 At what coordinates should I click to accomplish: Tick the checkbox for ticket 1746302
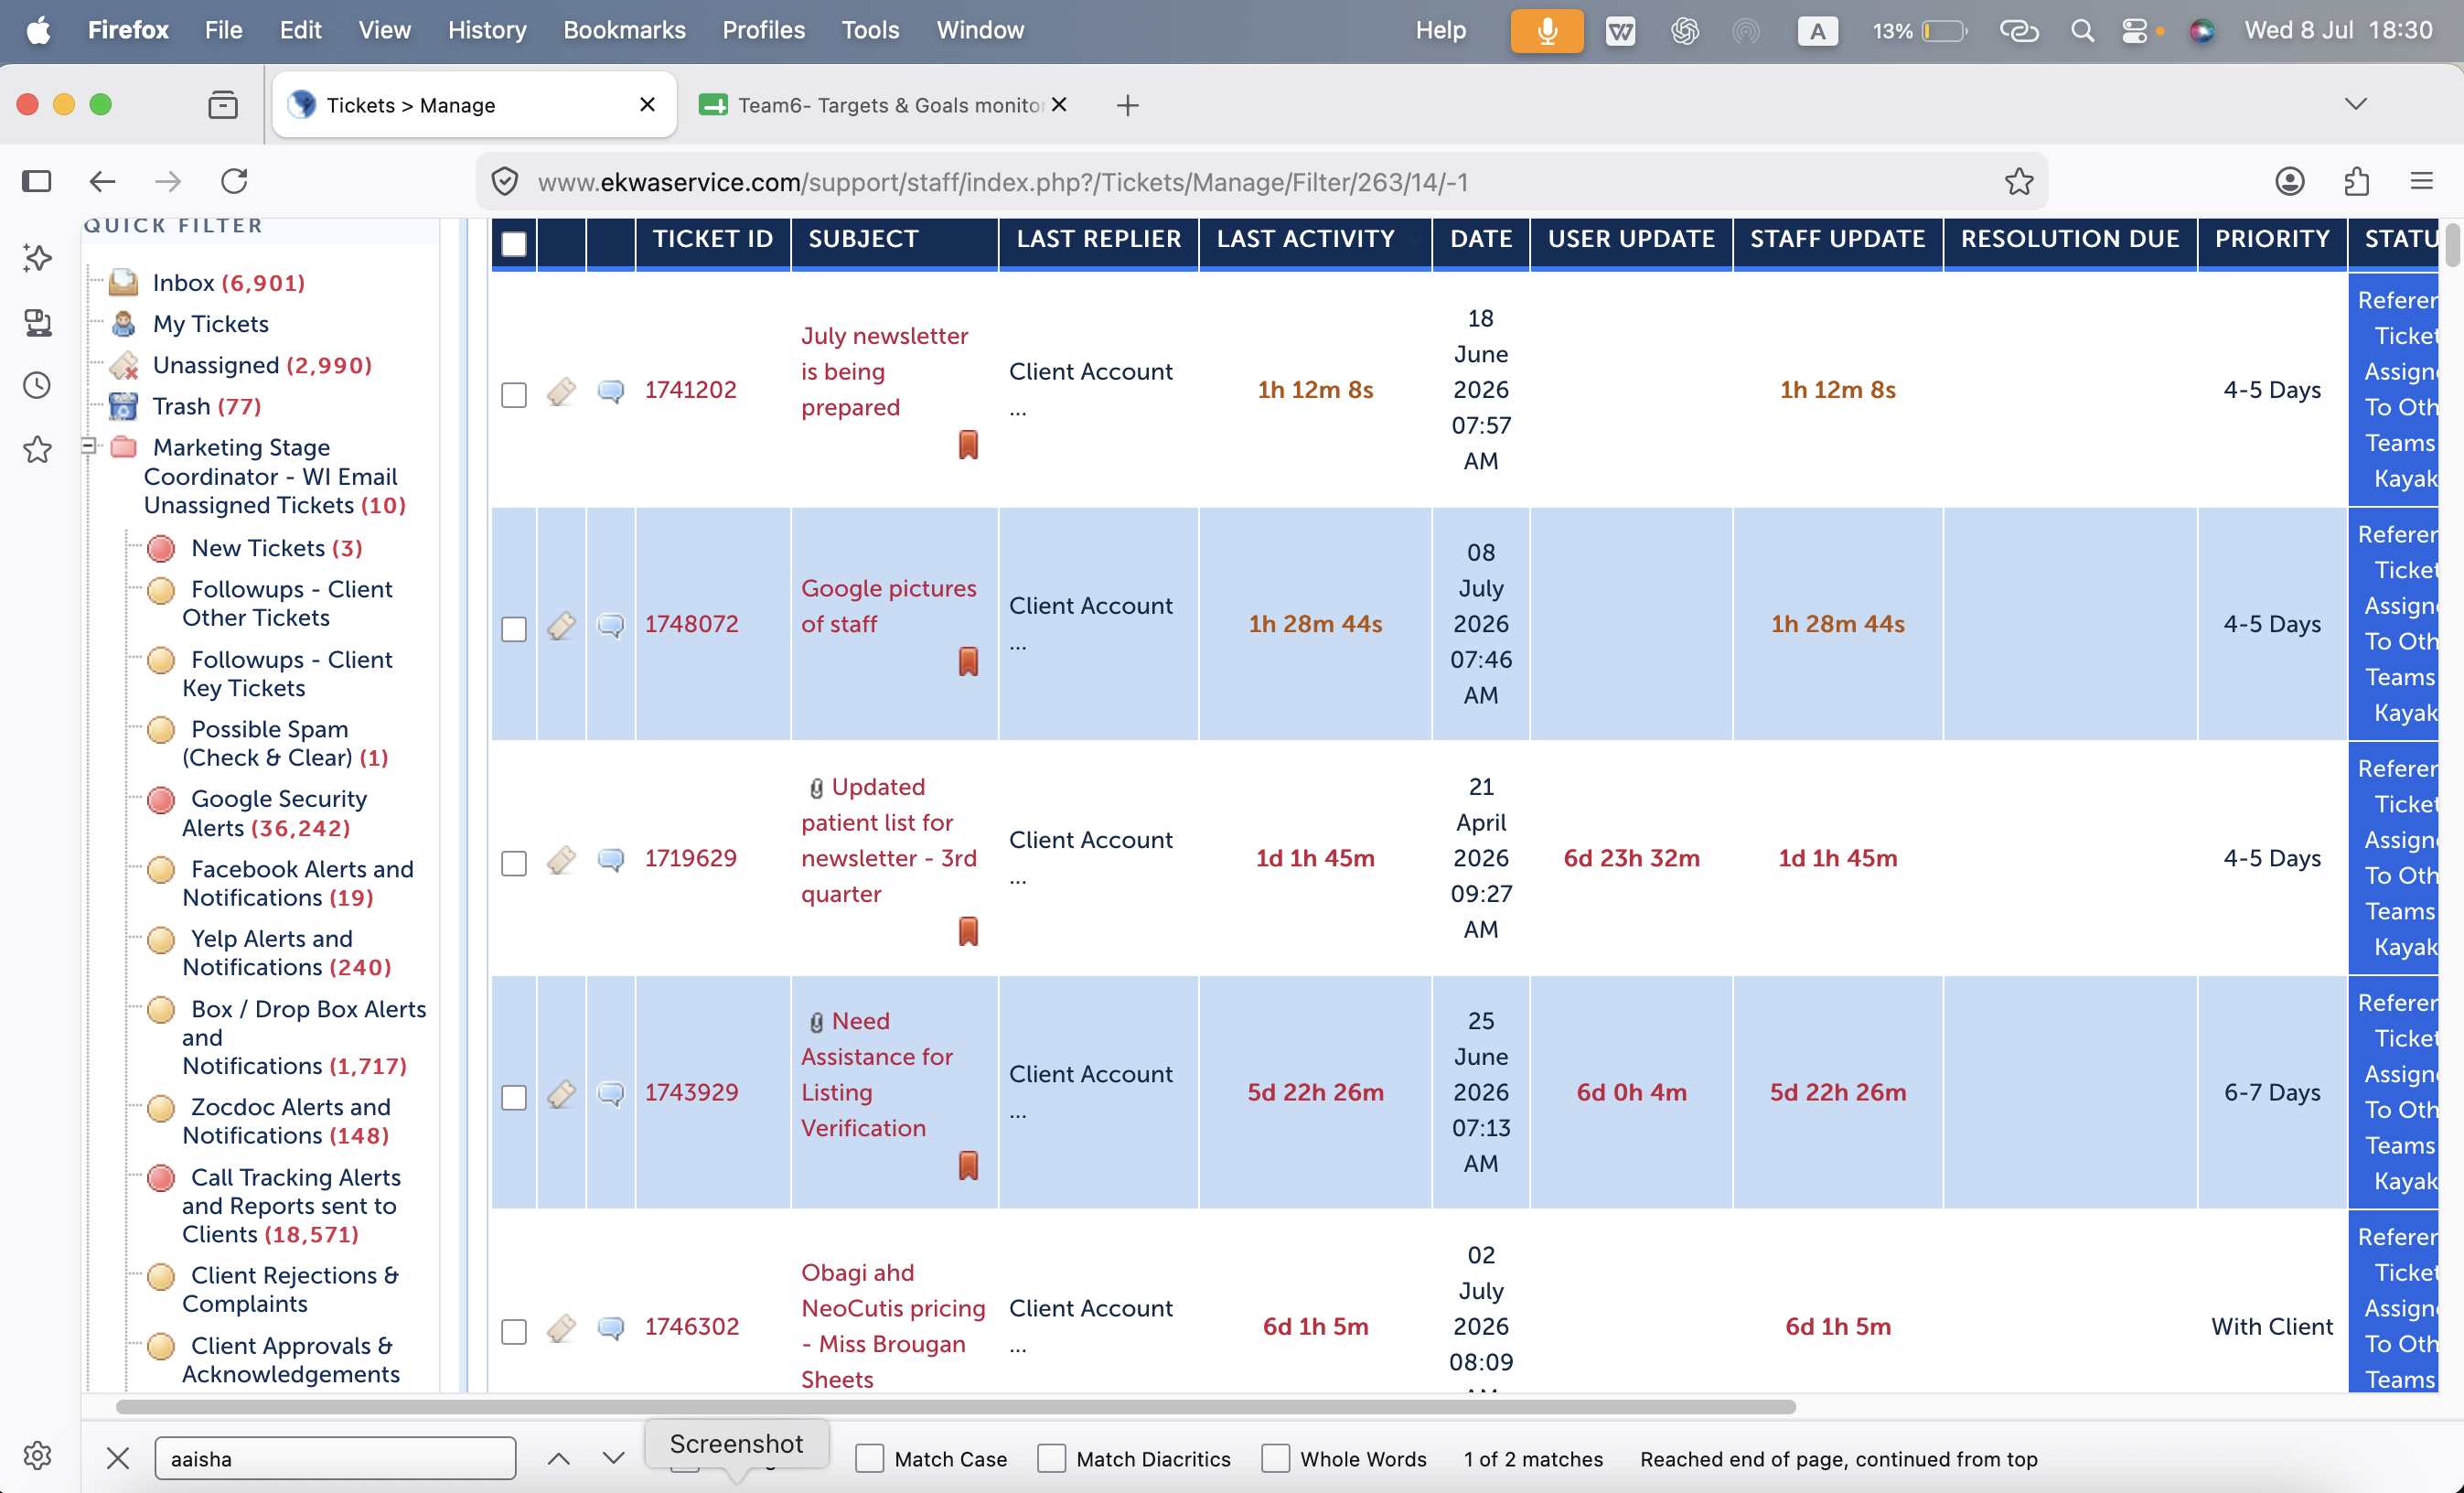[x=514, y=1331]
